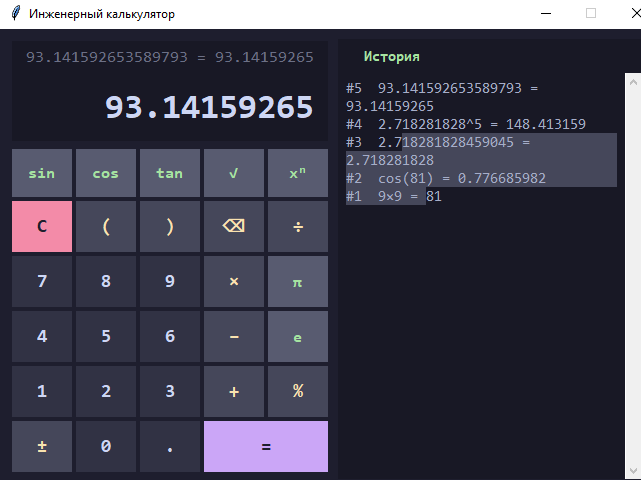The width and height of the screenshot is (641, 480).
Task: Clear the calculator with C button
Action: (42, 226)
